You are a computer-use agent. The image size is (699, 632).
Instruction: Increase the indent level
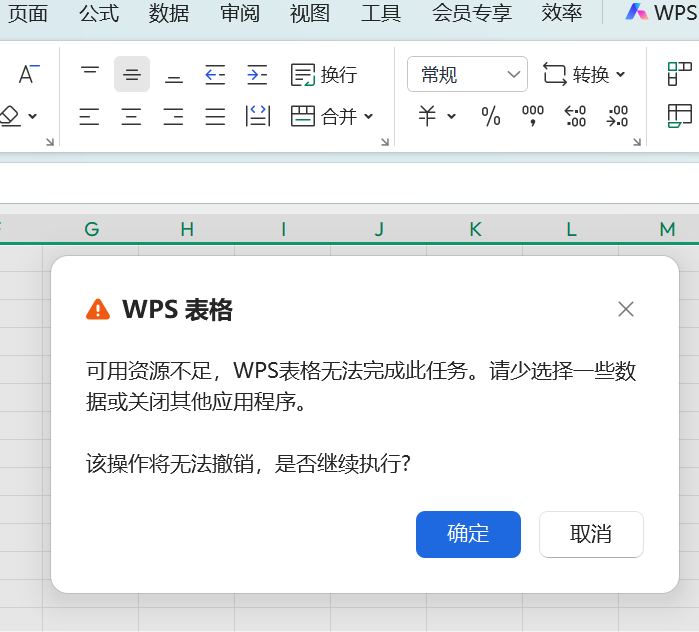point(257,74)
